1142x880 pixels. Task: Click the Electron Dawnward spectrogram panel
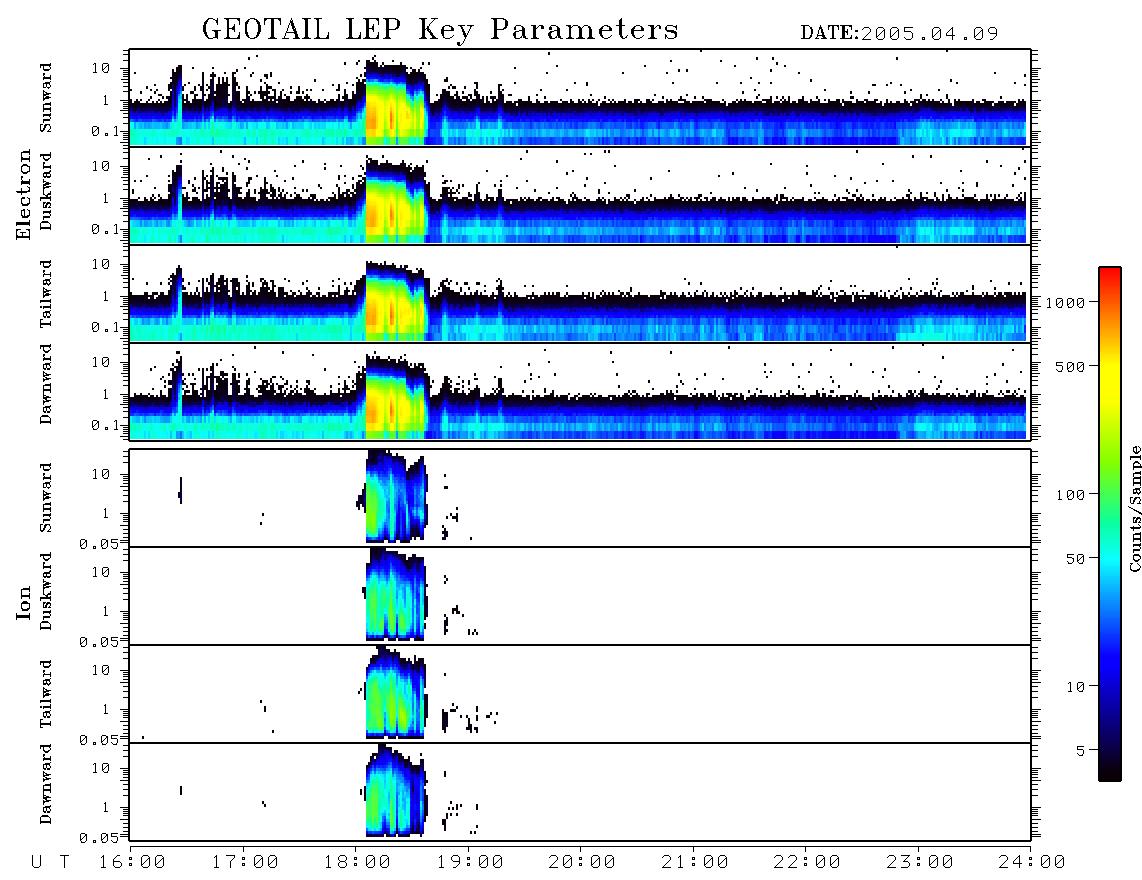click(580, 391)
